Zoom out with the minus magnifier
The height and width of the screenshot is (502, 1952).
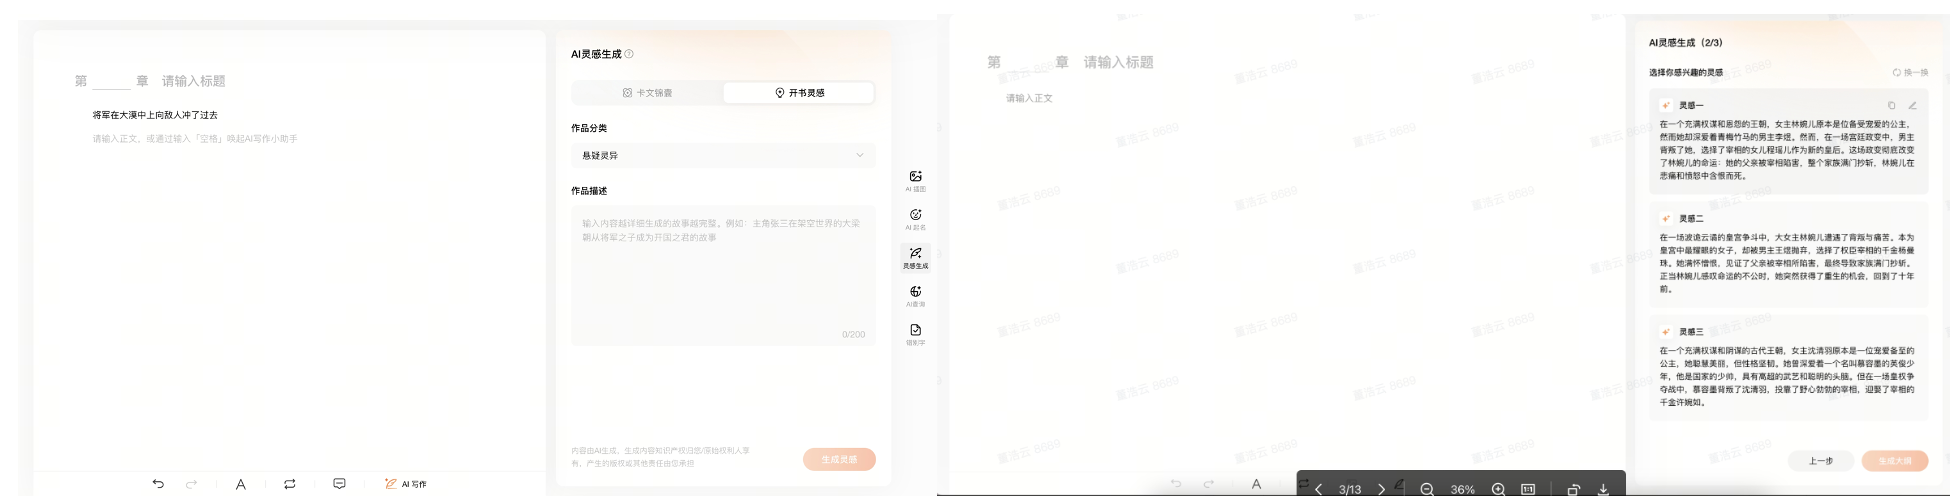tap(1427, 489)
